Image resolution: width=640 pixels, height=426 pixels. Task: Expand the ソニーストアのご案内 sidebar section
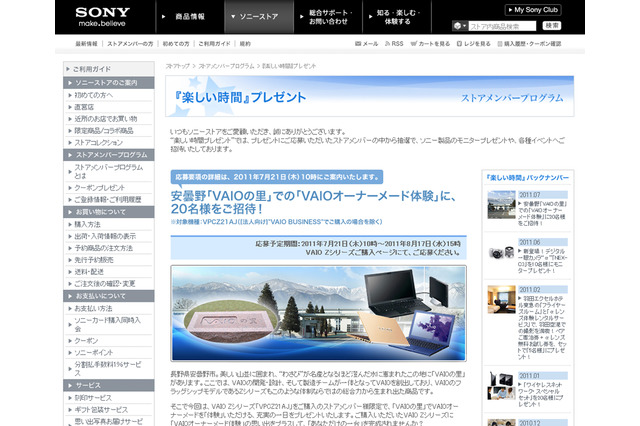[109, 83]
